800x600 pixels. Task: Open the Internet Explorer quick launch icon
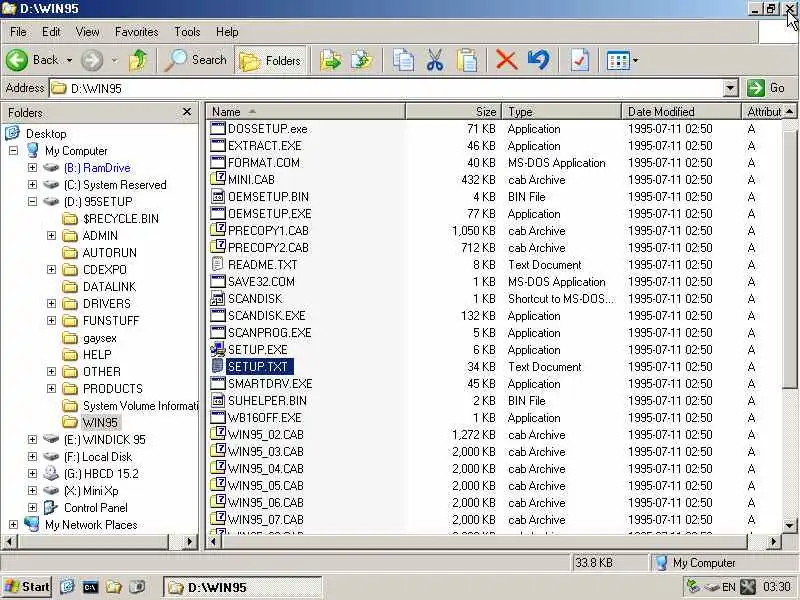[67, 587]
